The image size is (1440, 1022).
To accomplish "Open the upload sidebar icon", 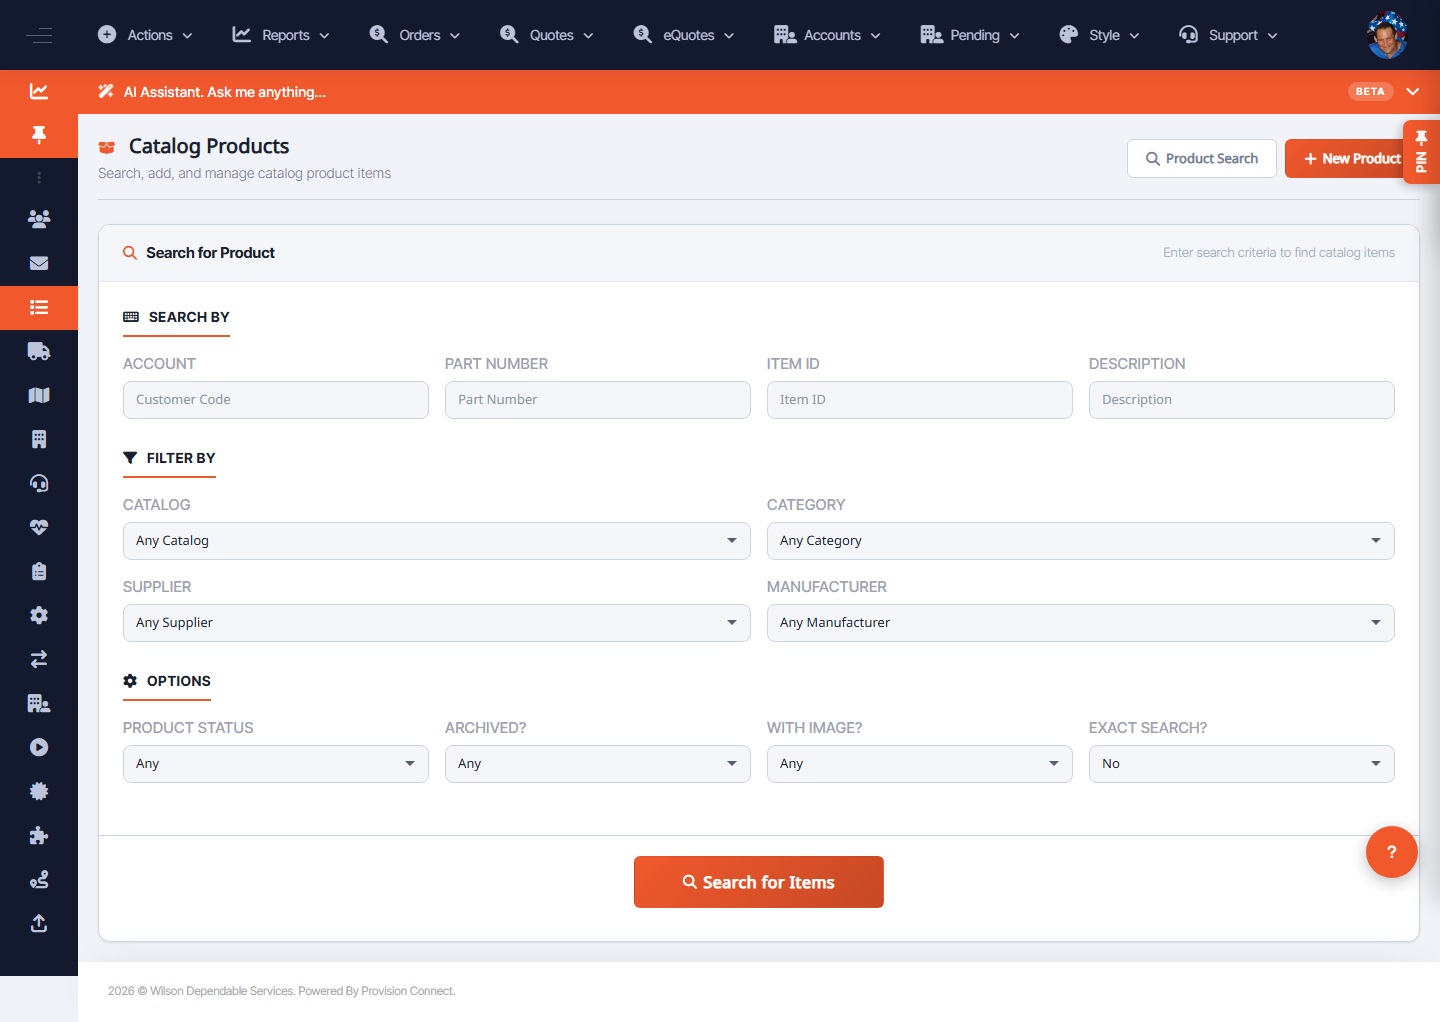I will [39, 923].
